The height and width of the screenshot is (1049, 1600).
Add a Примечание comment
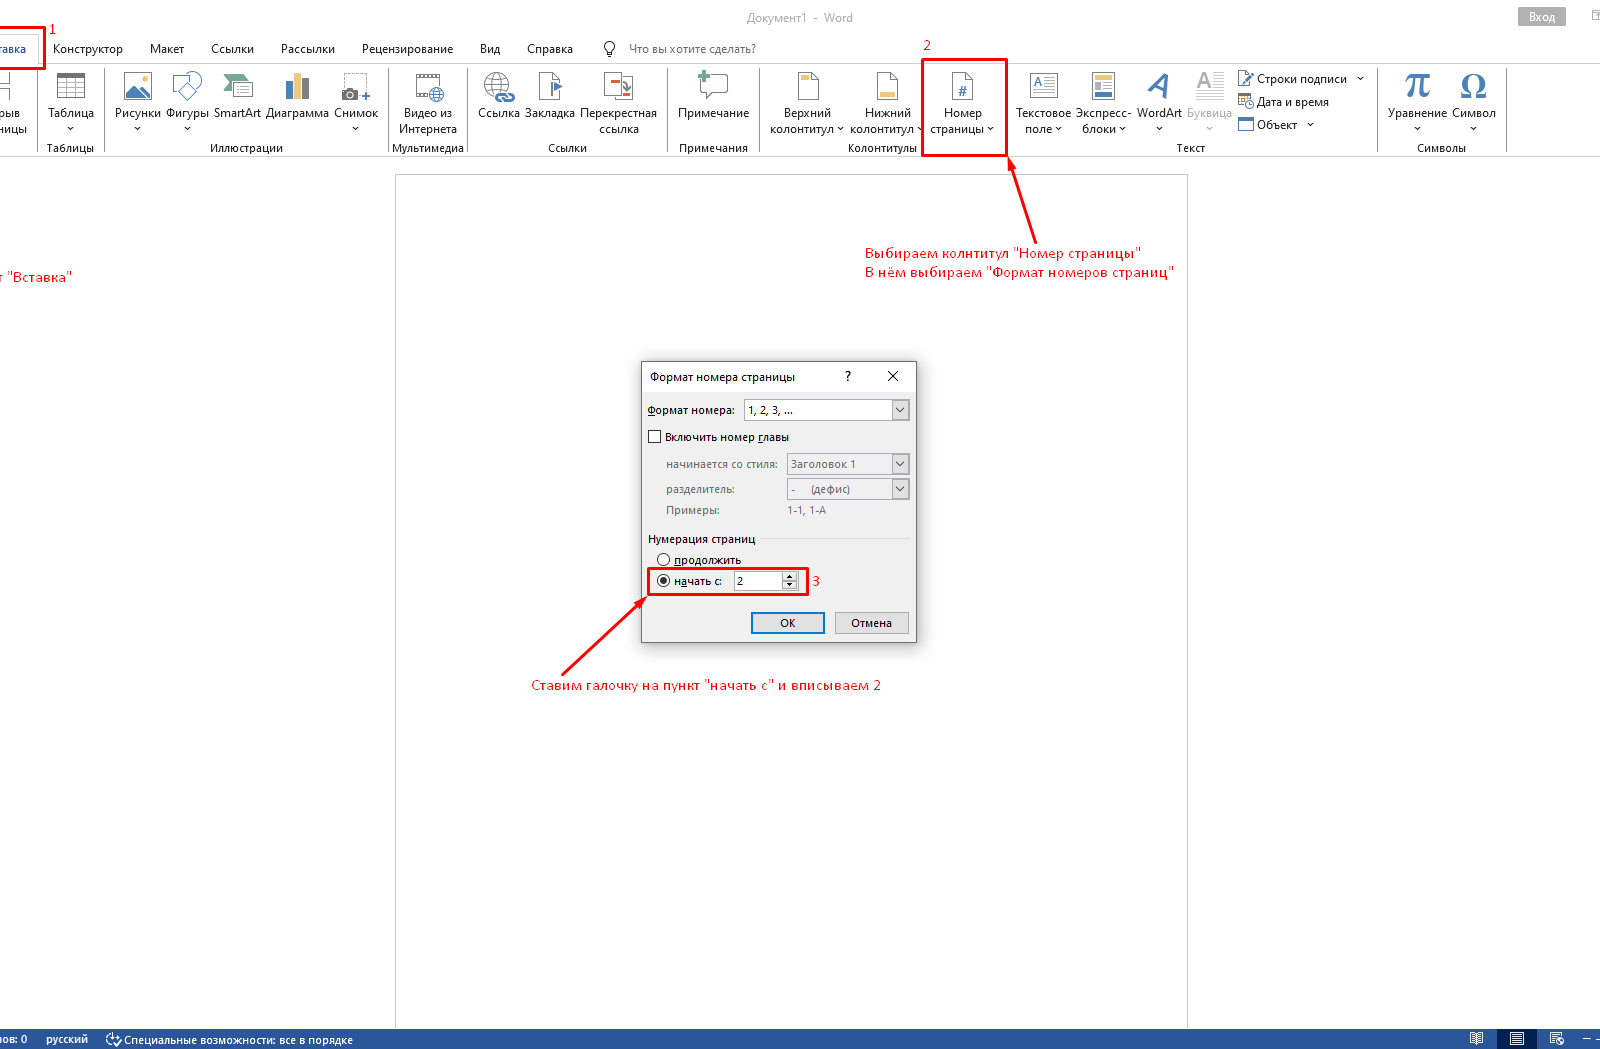(x=713, y=88)
